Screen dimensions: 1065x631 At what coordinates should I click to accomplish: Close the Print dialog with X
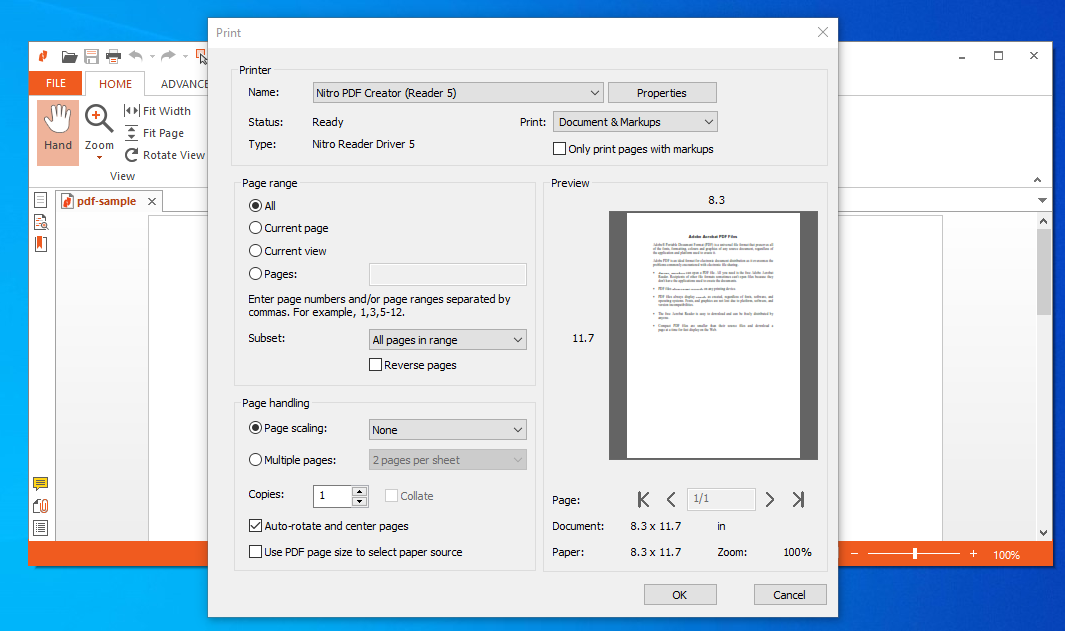pos(823,32)
